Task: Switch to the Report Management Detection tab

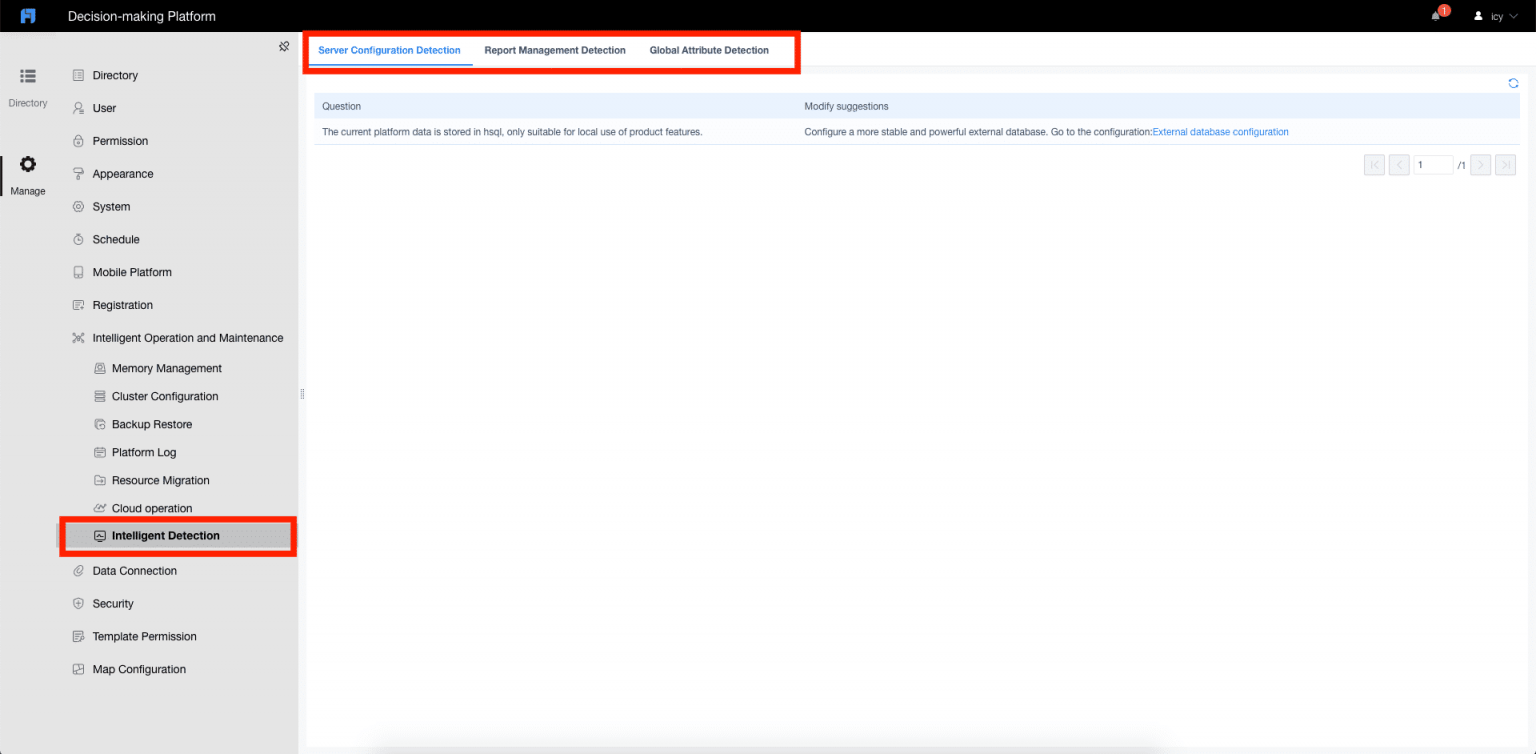Action: (555, 50)
